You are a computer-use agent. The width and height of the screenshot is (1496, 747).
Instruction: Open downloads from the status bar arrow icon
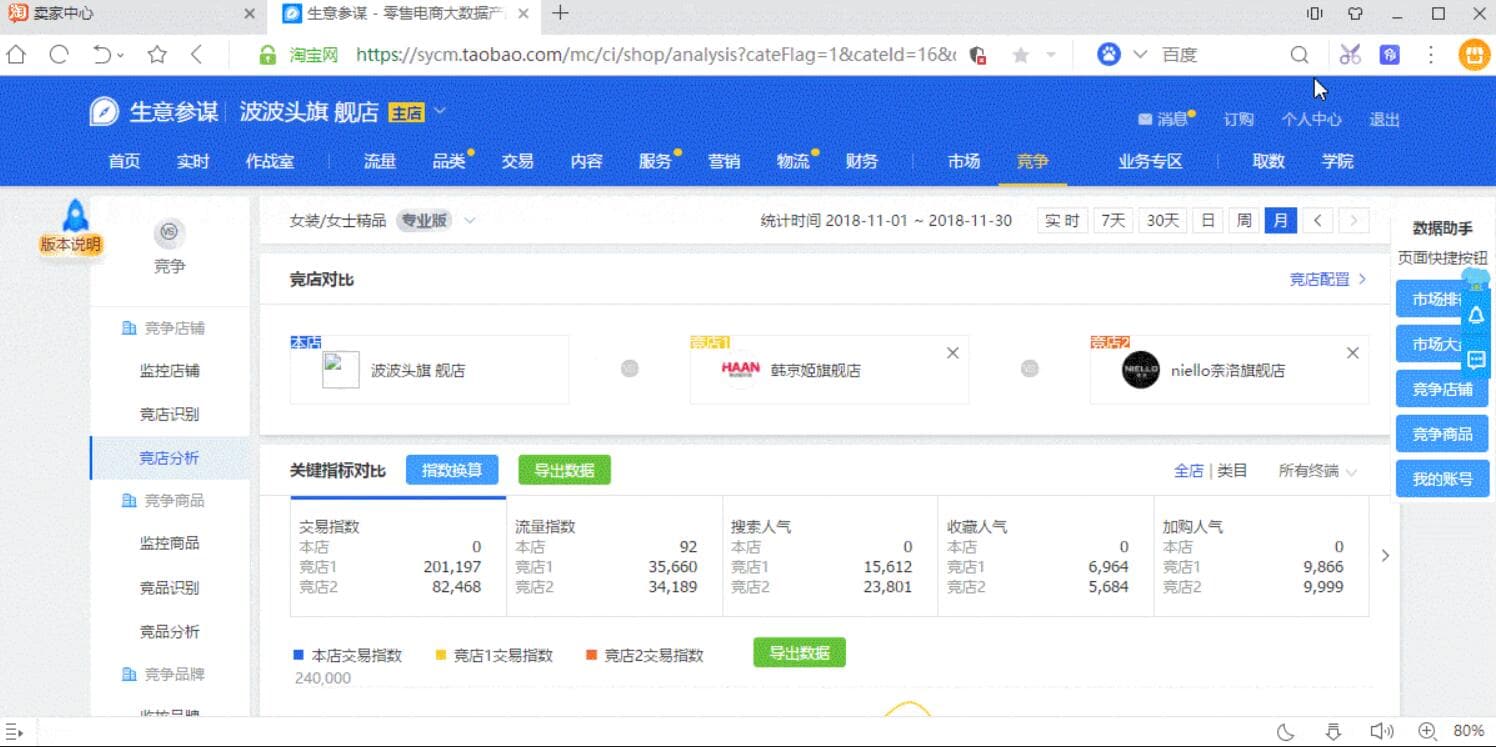click(x=1333, y=731)
